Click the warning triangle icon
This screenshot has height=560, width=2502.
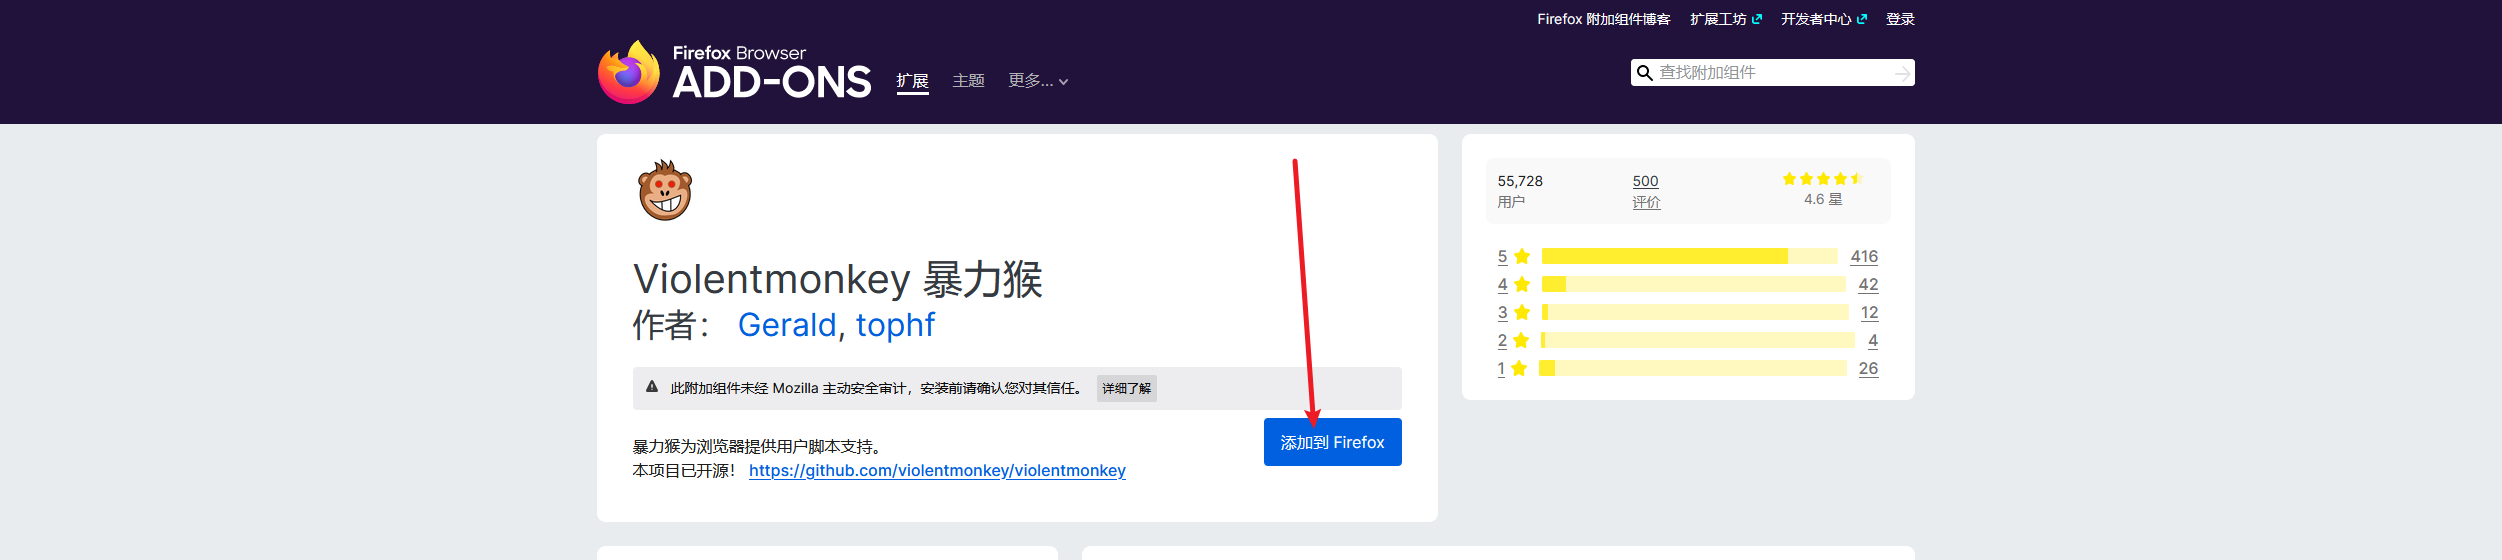(652, 387)
